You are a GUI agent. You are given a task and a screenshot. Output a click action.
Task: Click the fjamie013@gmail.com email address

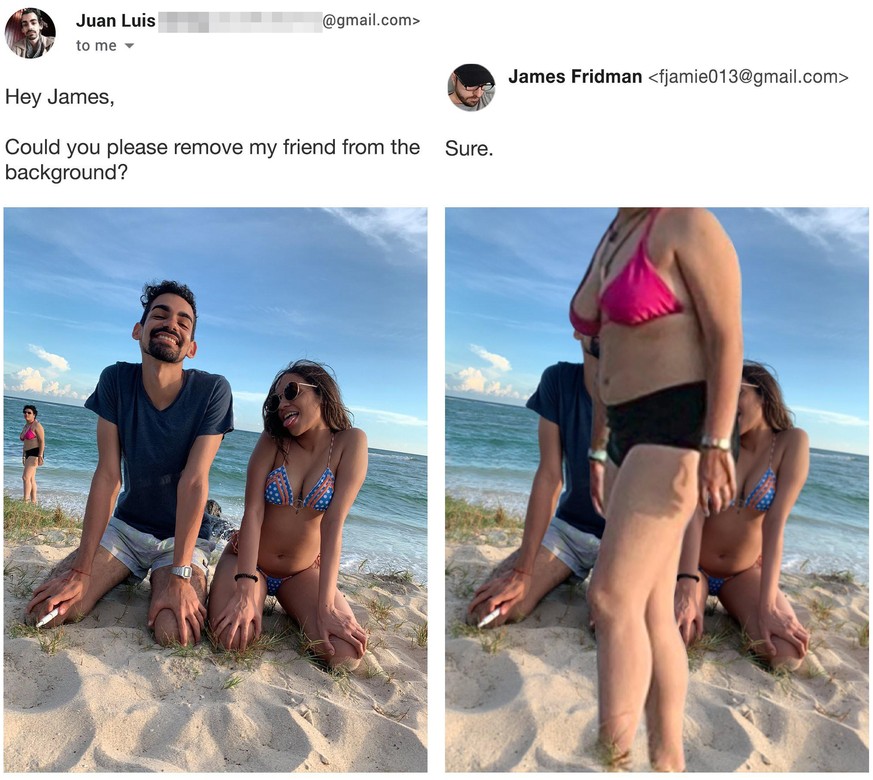(x=748, y=77)
